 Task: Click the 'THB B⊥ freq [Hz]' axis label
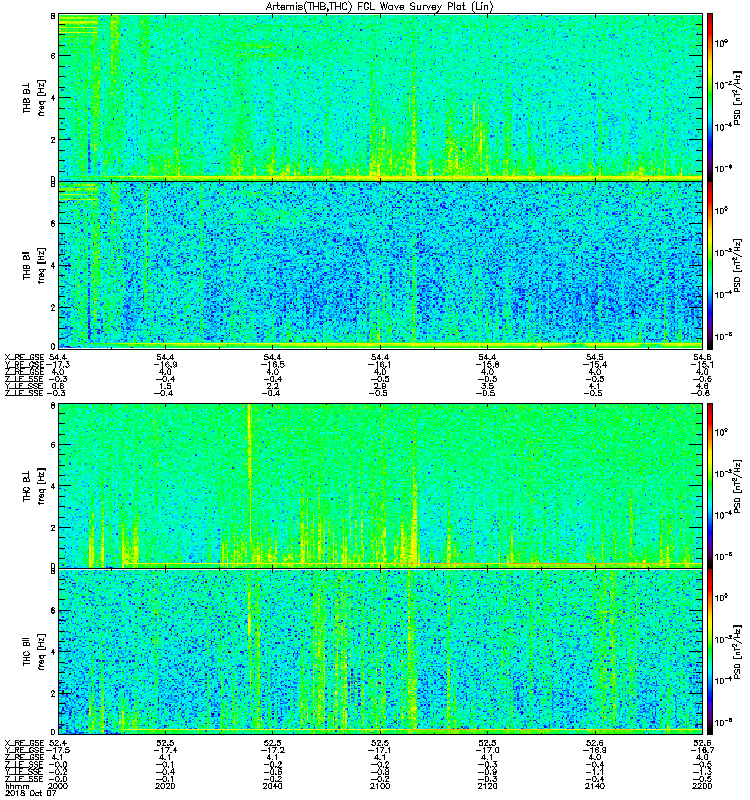(x=34, y=97)
